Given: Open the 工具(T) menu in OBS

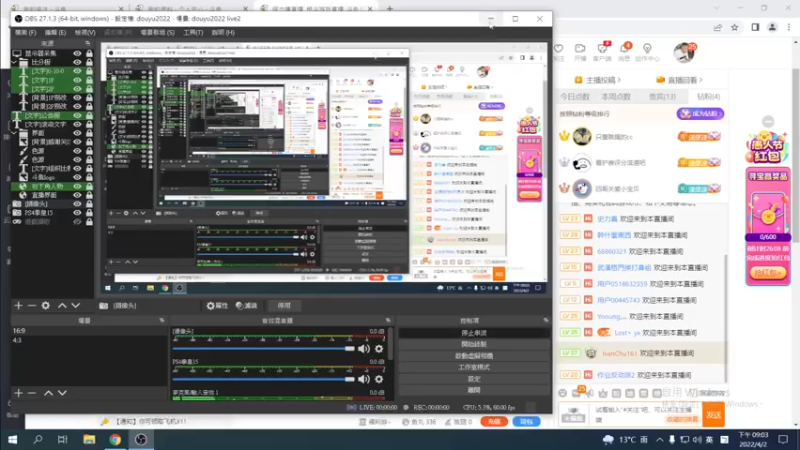Looking at the screenshot, I should (x=193, y=32).
